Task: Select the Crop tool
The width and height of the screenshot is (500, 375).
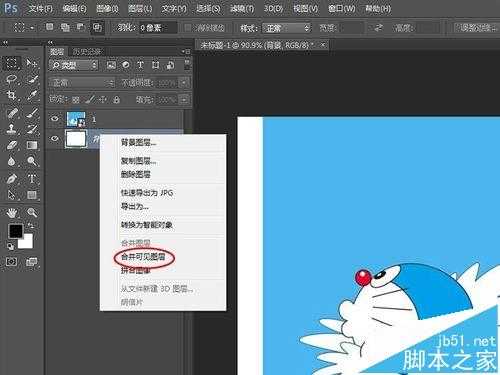Action: click(11, 95)
